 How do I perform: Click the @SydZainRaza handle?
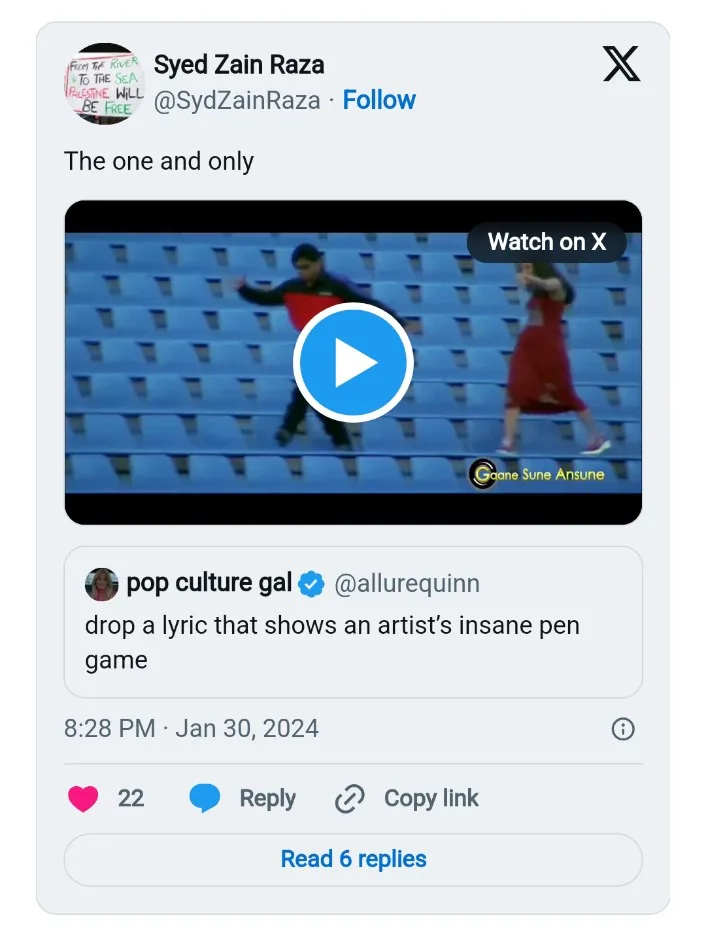tap(237, 100)
